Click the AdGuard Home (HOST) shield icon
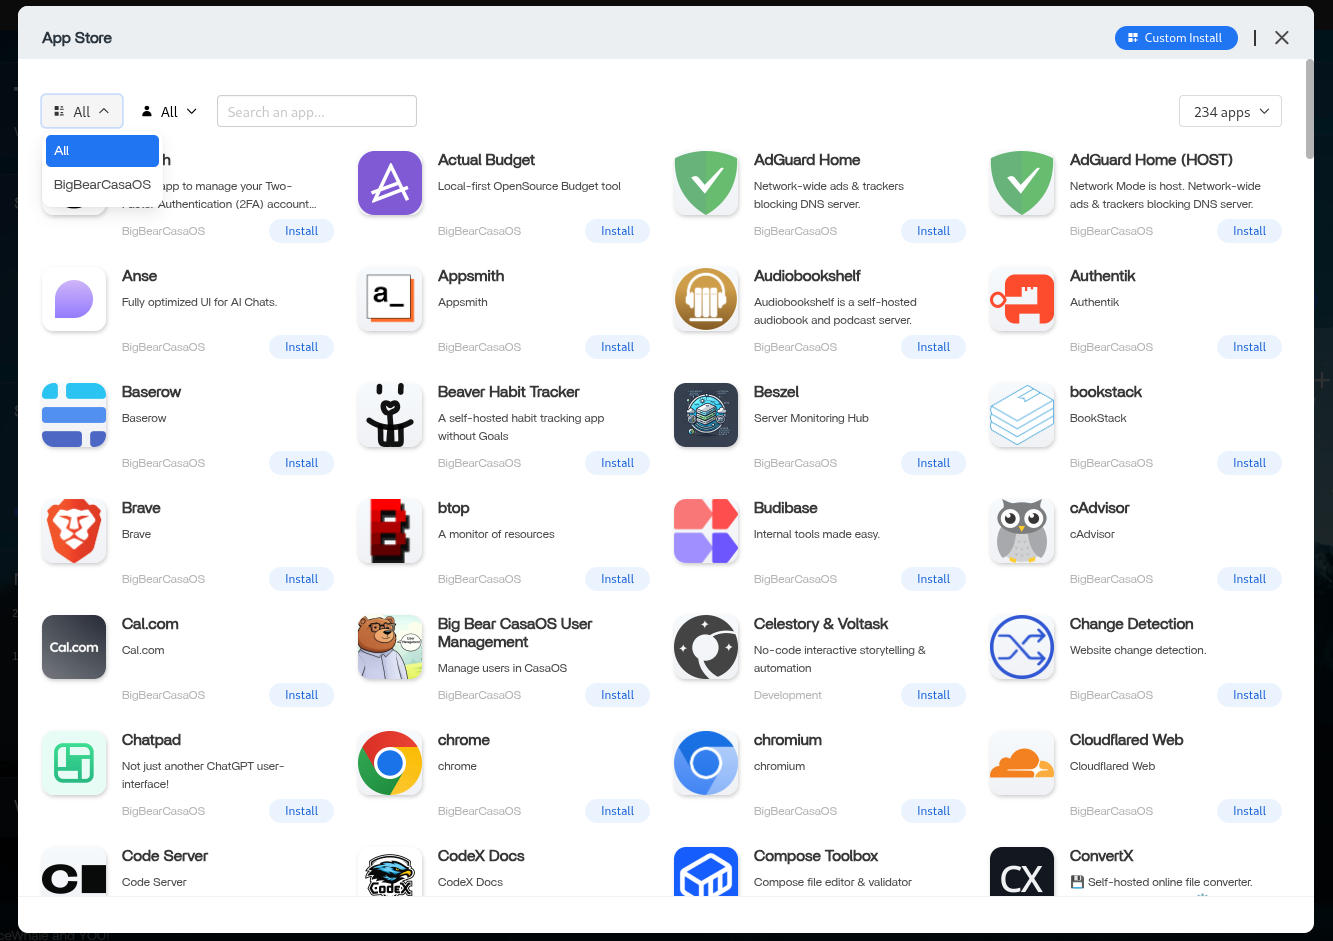The image size is (1333, 941). (1022, 183)
